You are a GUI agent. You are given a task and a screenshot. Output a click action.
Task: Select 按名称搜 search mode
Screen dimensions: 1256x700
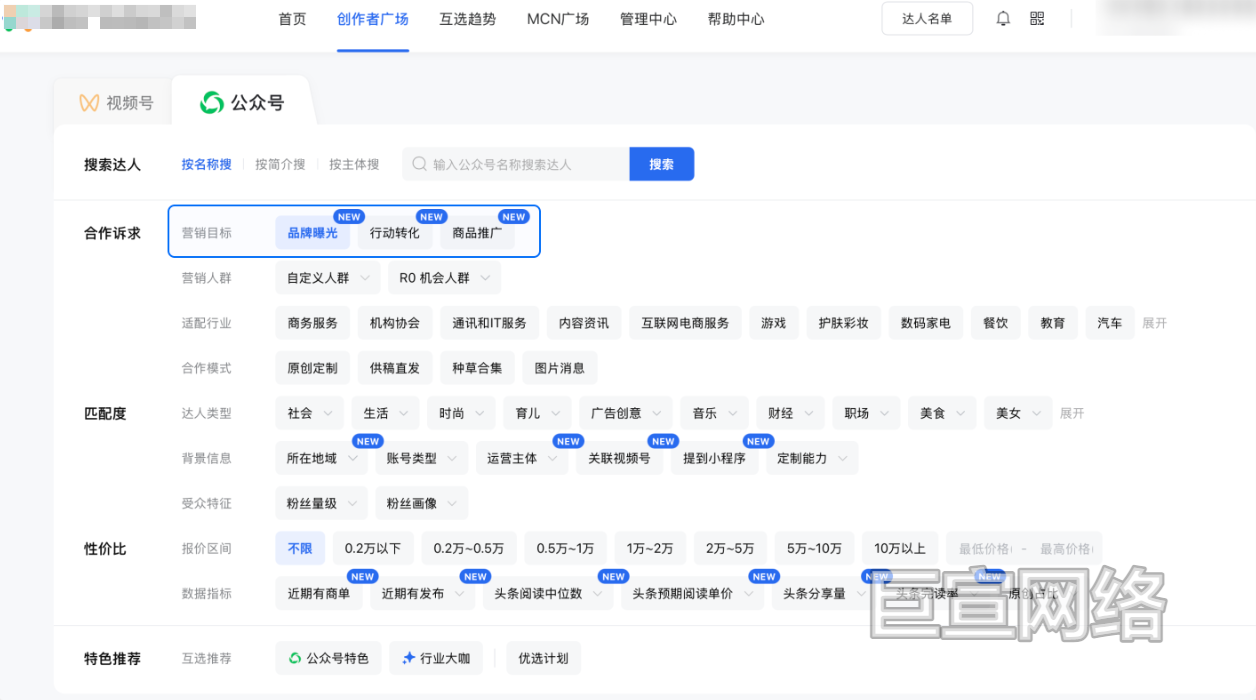click(206, 164)
